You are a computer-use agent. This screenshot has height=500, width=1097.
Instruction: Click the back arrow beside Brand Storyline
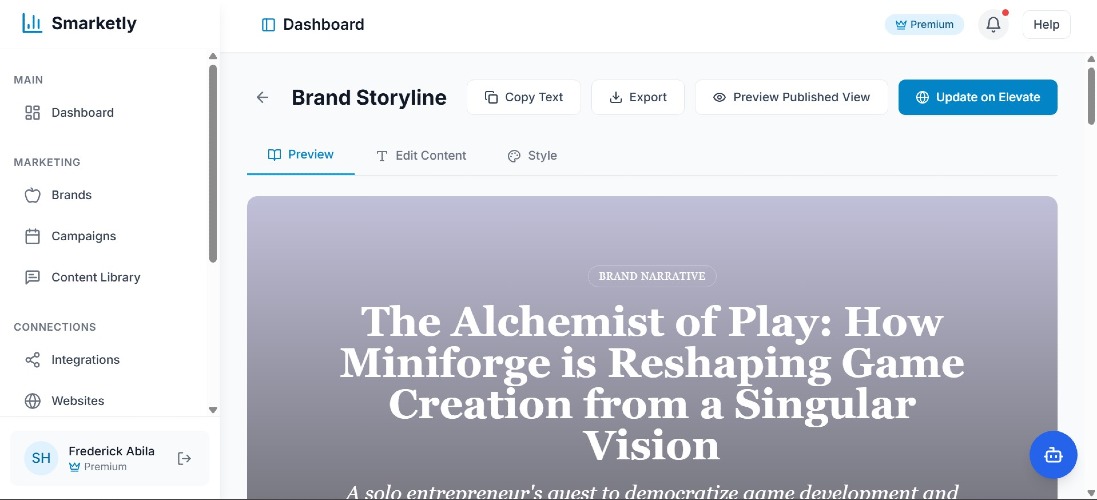coord(262,97)
